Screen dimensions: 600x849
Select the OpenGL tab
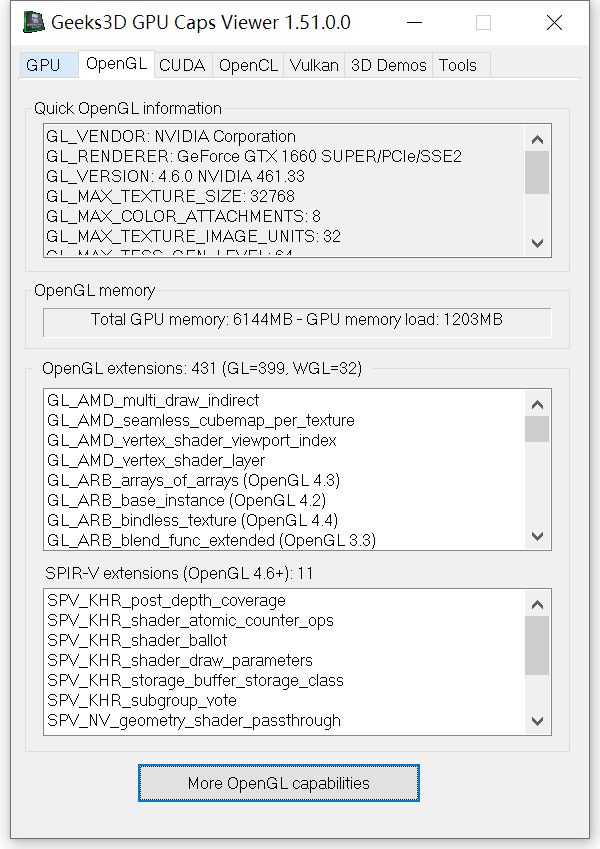coord(116,64)
